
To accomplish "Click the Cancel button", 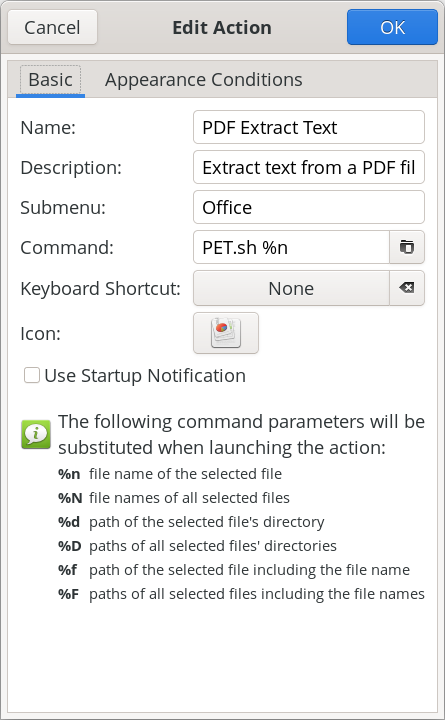I will (52, 28).
